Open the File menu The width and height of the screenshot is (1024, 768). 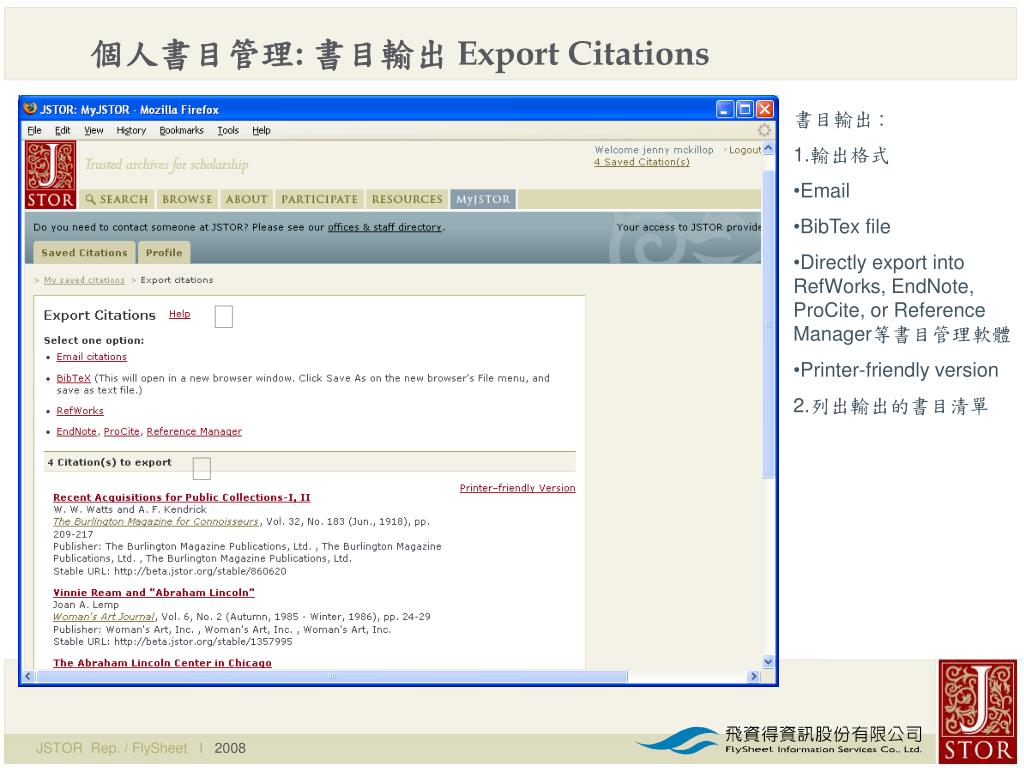point(35,131)
